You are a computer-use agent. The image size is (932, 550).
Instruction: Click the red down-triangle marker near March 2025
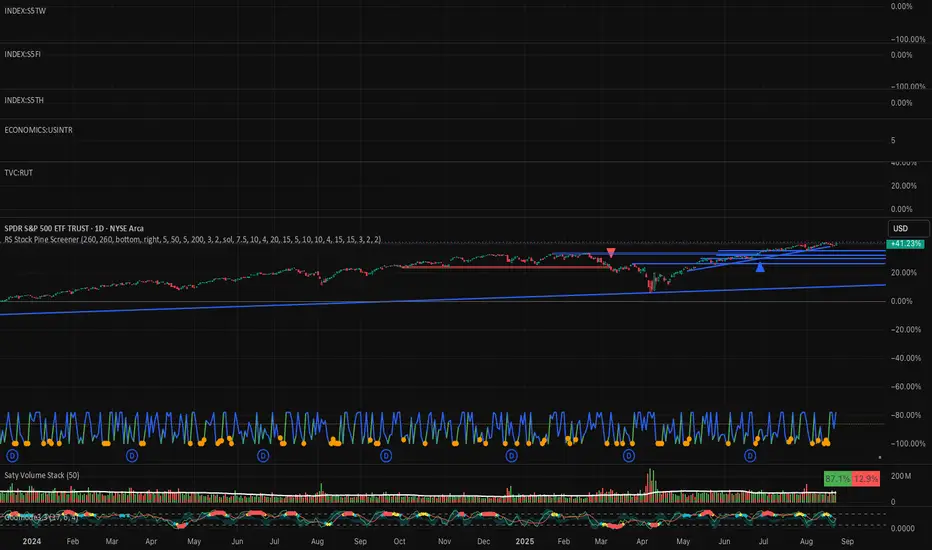(x=610, y=253)
